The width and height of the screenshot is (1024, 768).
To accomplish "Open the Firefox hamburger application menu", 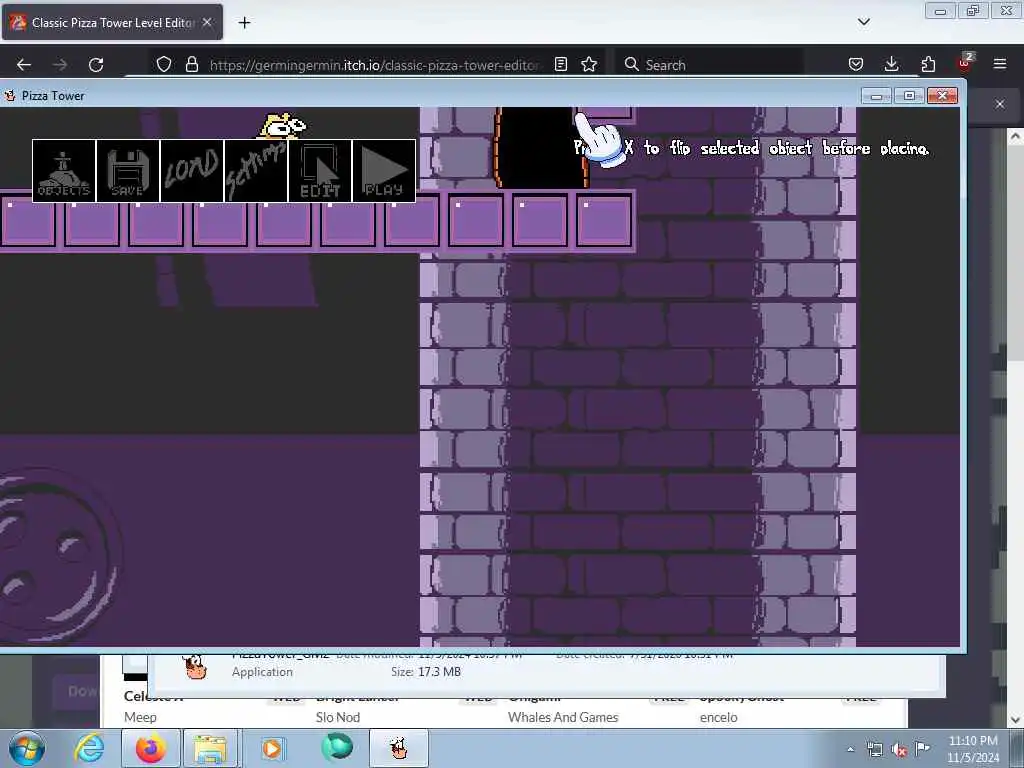I will [x=1000, y=64].
